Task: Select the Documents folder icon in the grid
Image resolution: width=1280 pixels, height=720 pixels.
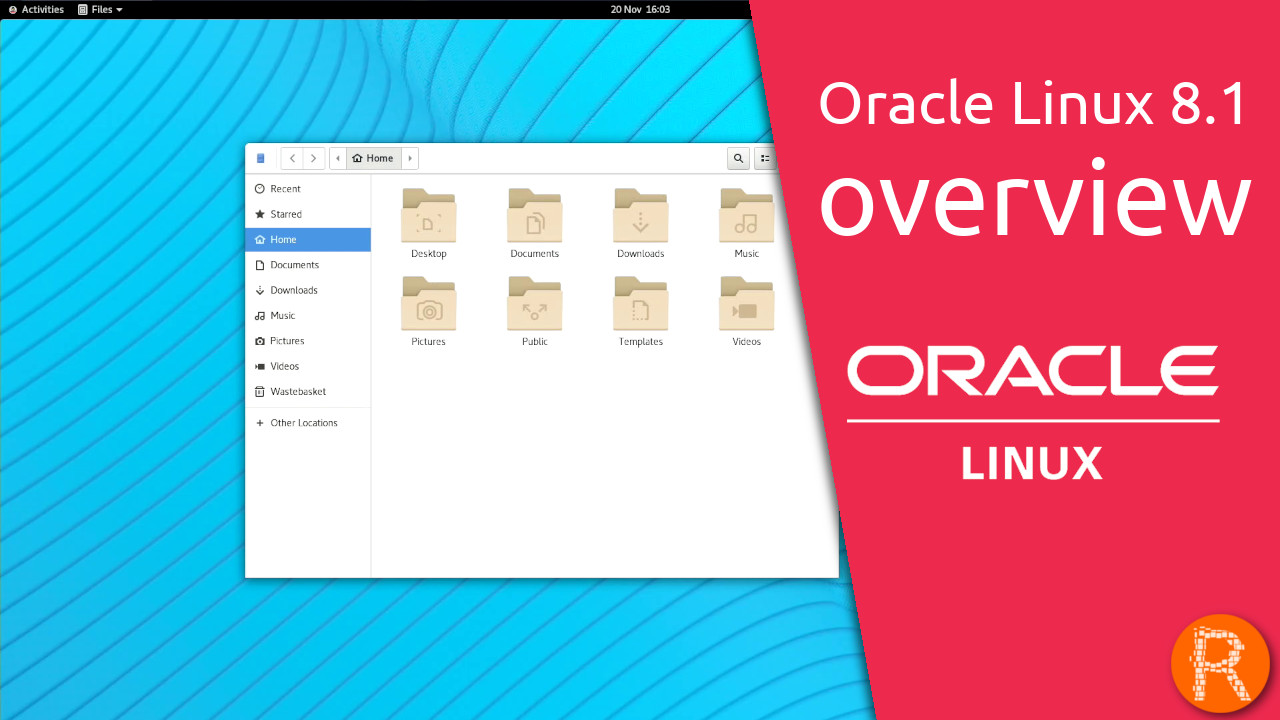Action: coord(535,215)
